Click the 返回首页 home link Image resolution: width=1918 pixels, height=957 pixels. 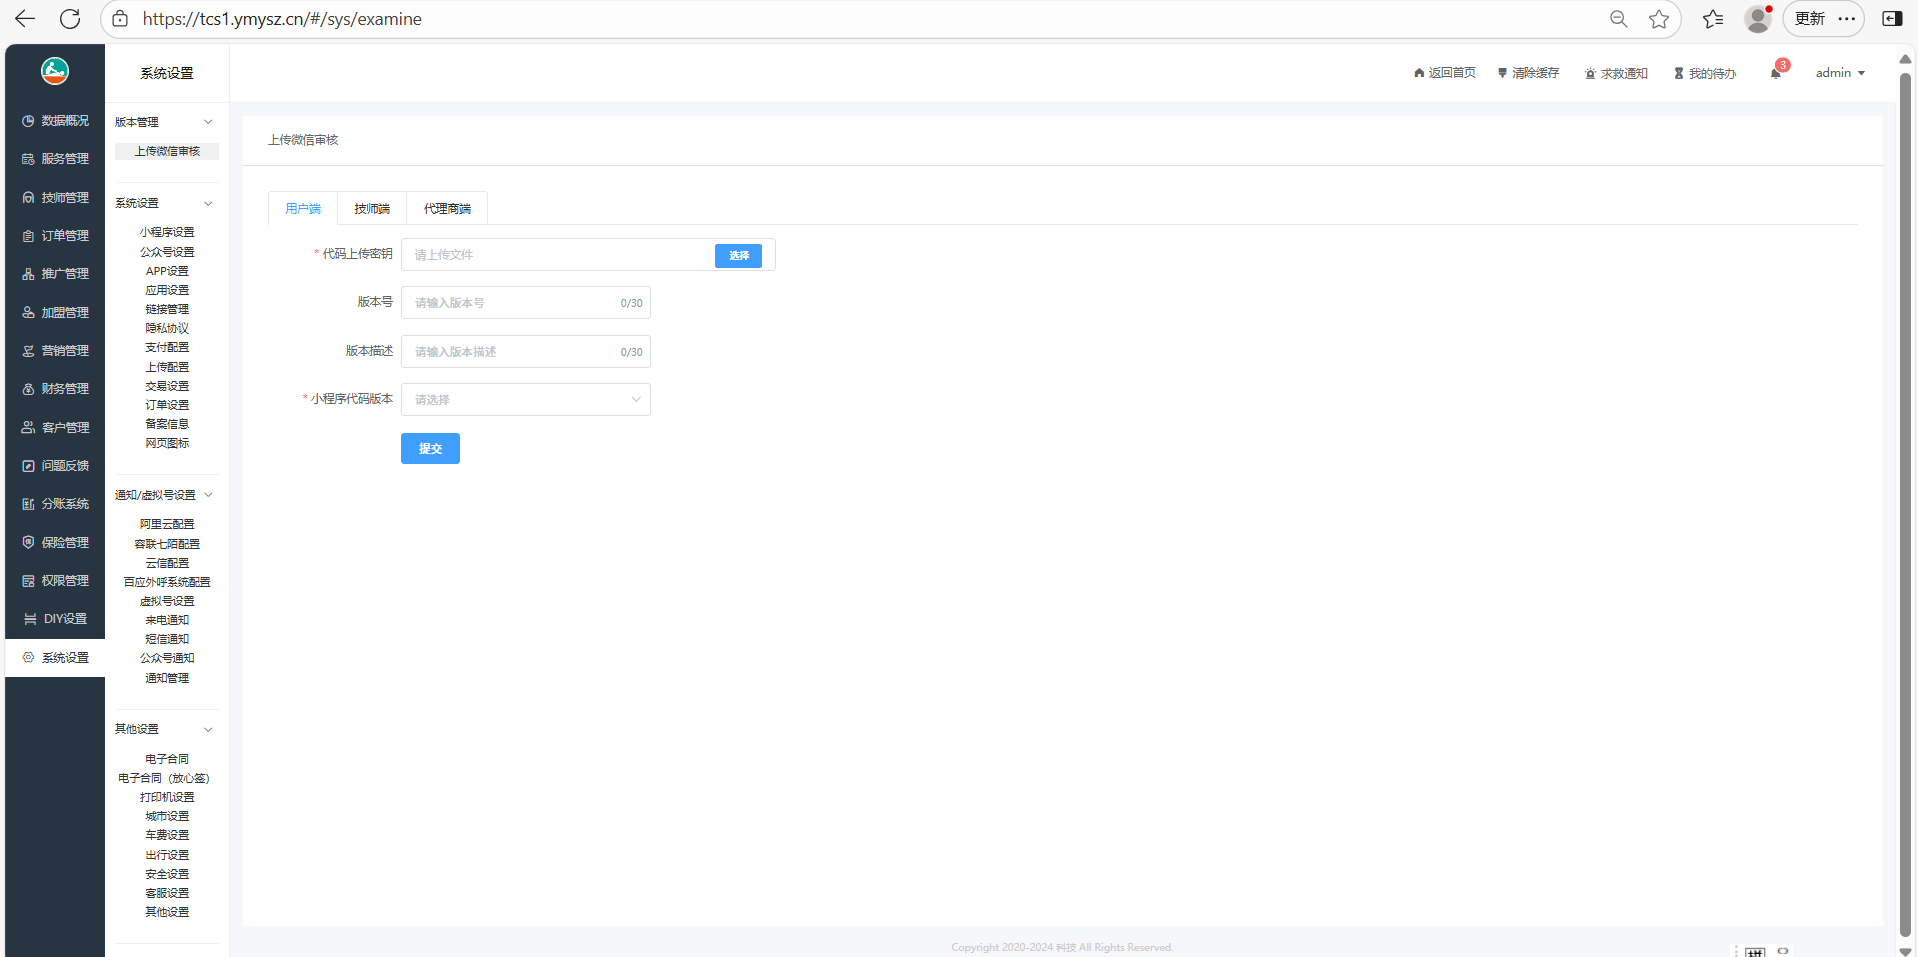(1445, 73)
